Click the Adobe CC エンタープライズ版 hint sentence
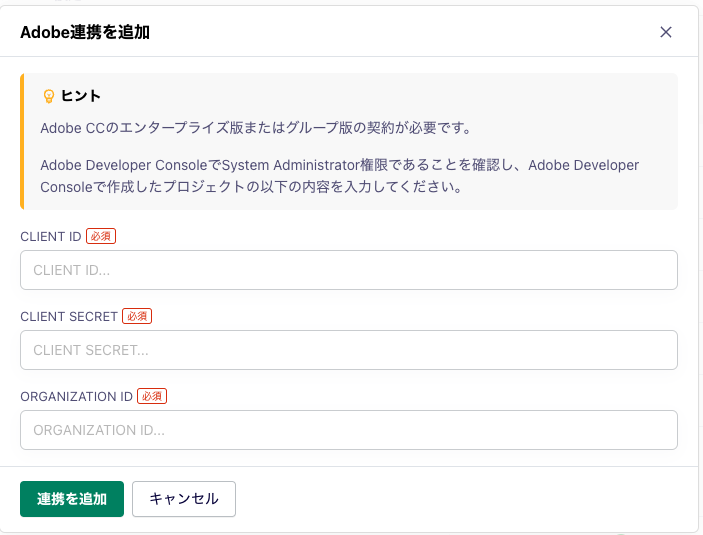Screen dimensions: 703x535 tap(256, 128)
